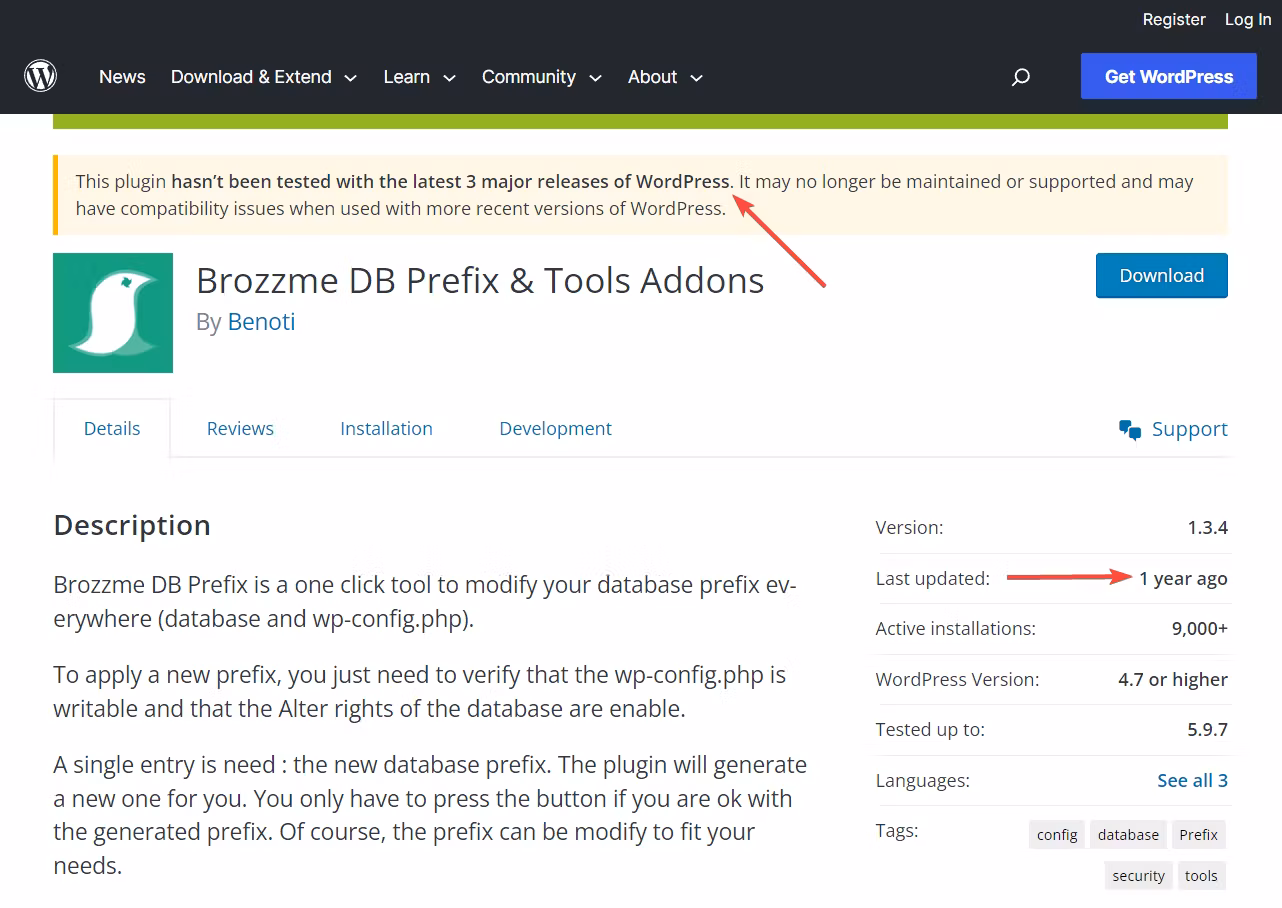Select the database tag

pos(1127,834)
